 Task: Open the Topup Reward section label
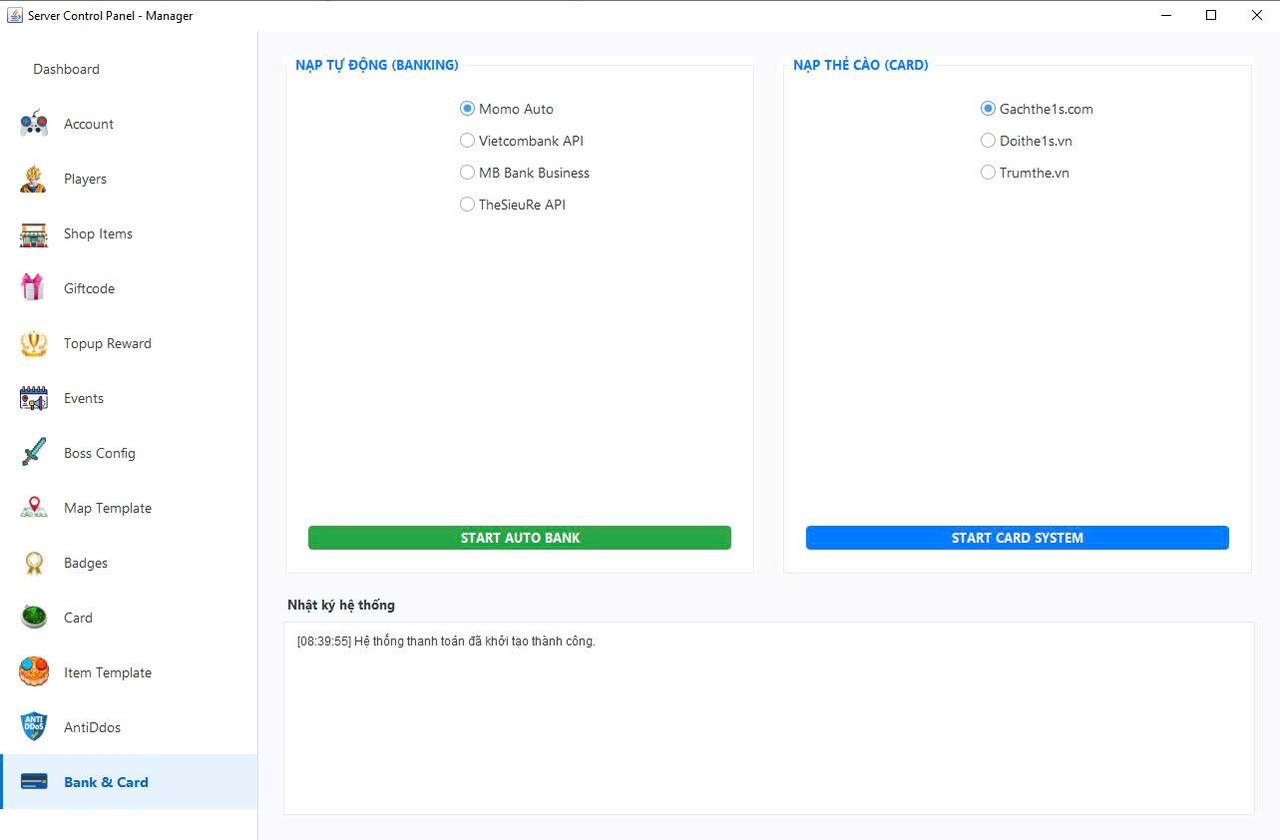tap(108, 343)
